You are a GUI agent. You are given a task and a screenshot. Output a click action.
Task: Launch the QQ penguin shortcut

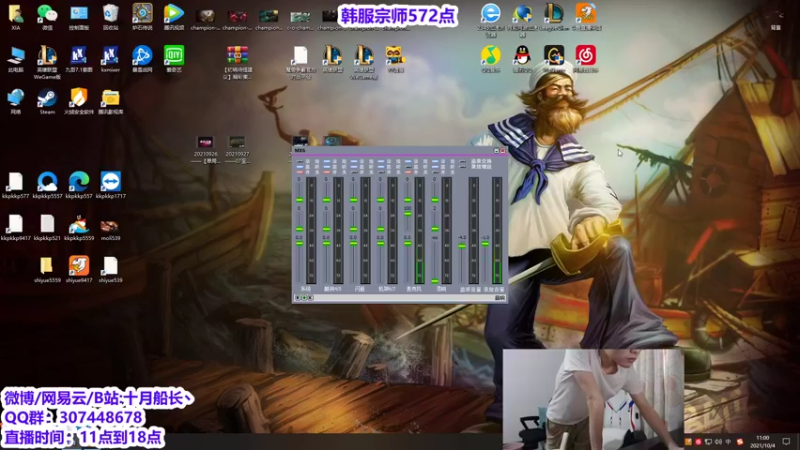click(x=522, y=58)
